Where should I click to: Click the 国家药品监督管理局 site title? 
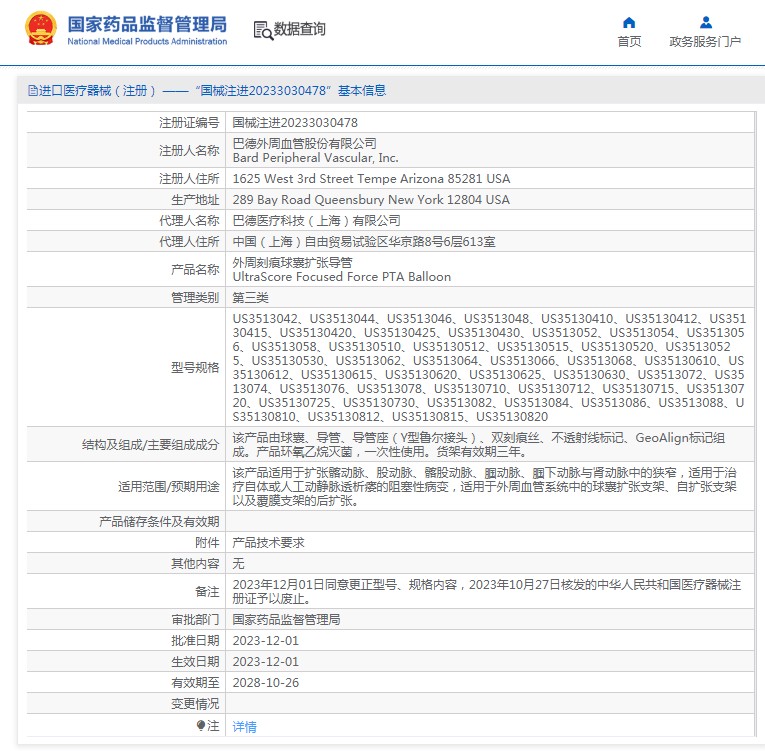(146, 24)
